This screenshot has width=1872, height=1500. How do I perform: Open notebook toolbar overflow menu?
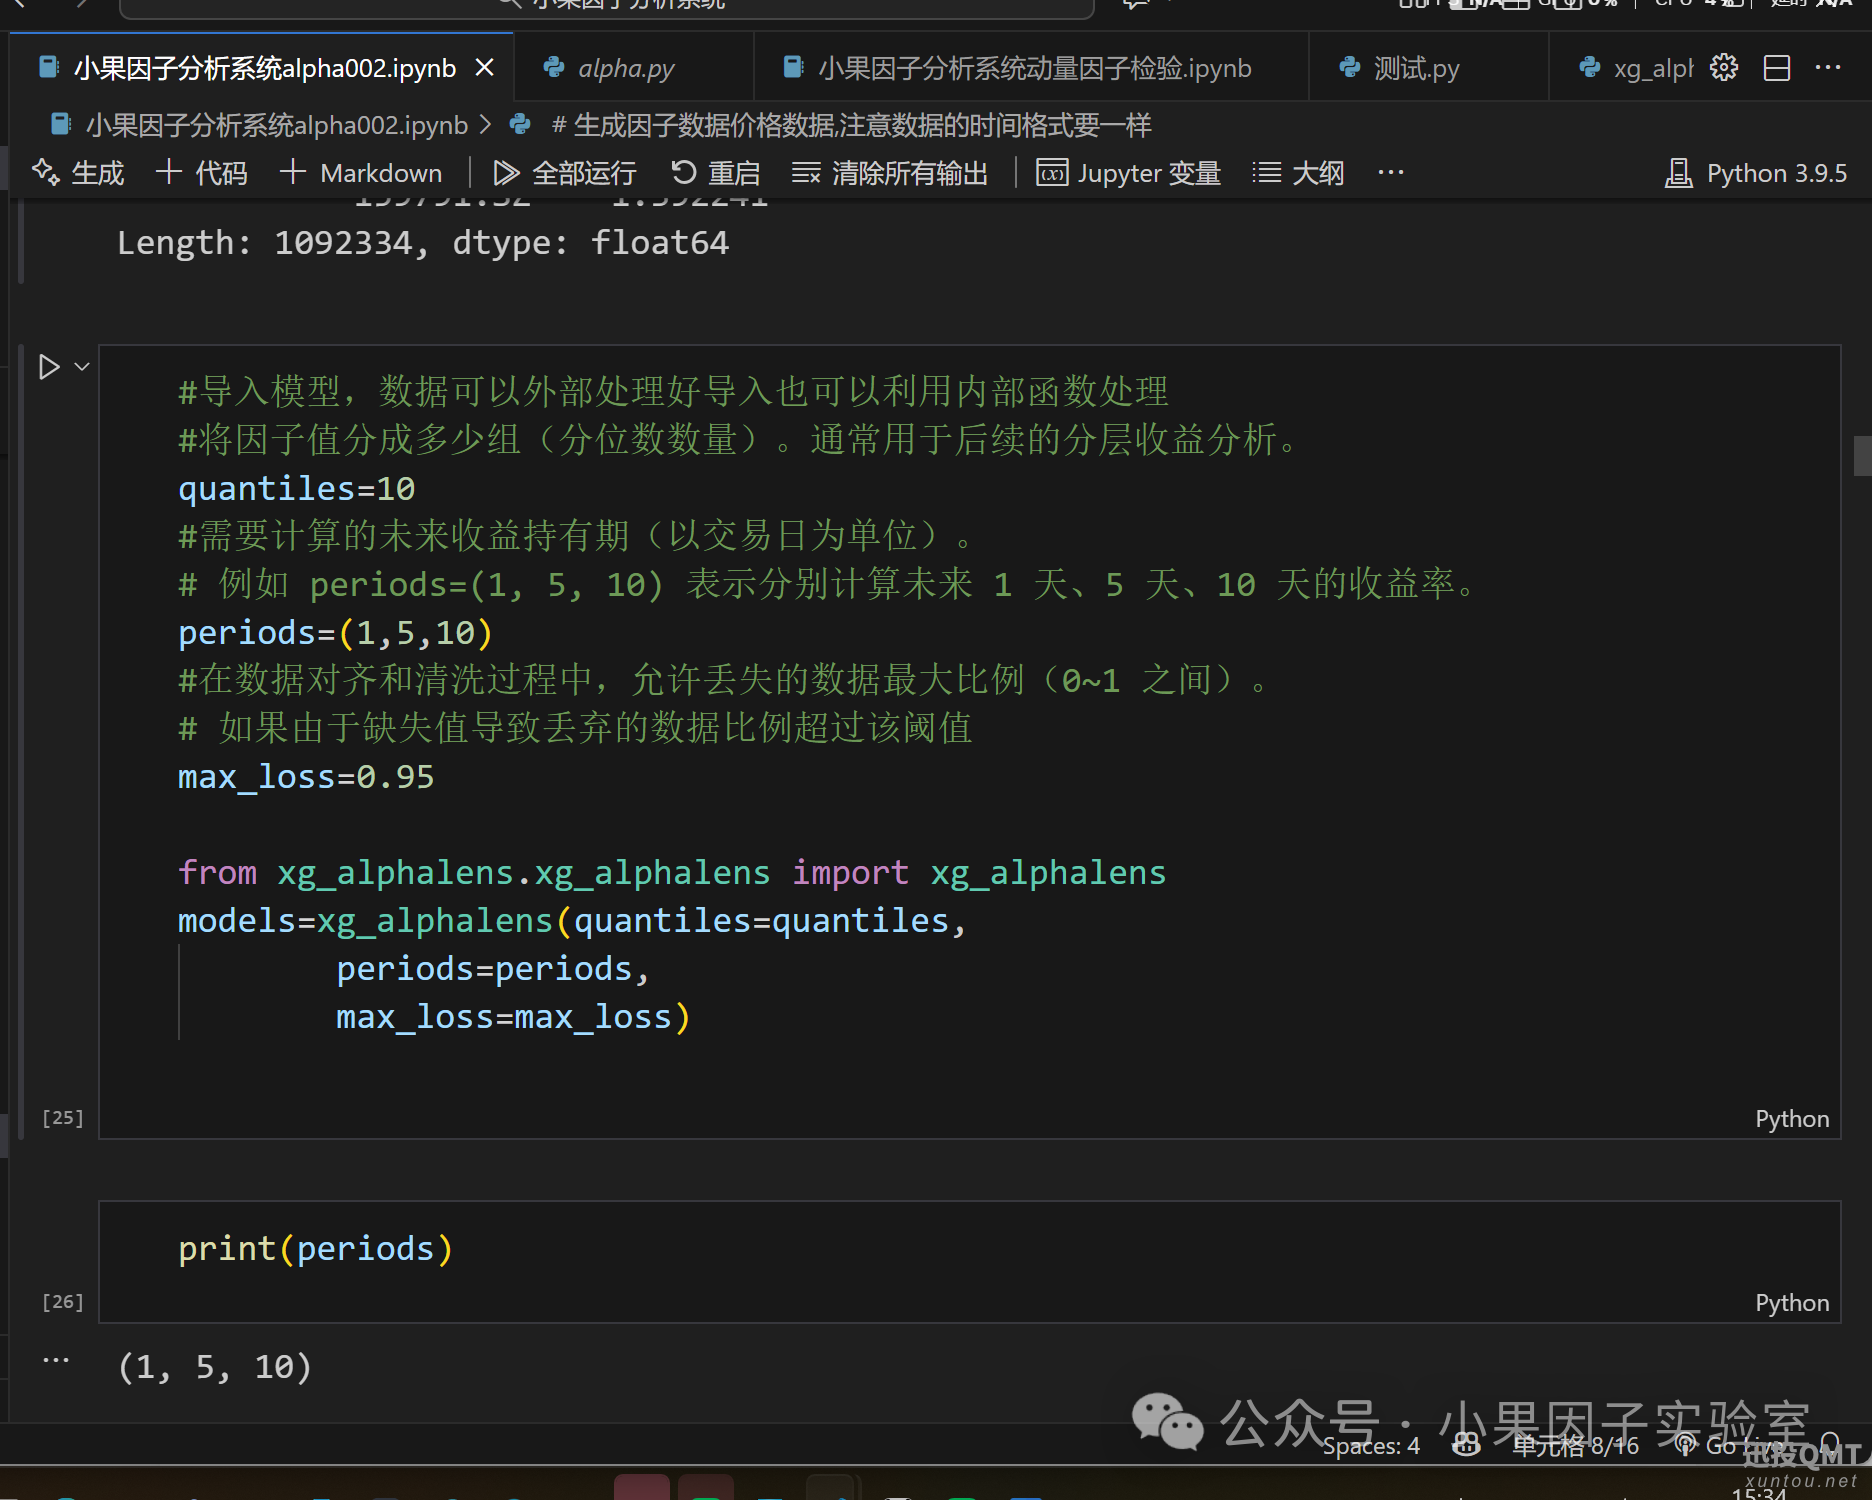(1391, 173)
